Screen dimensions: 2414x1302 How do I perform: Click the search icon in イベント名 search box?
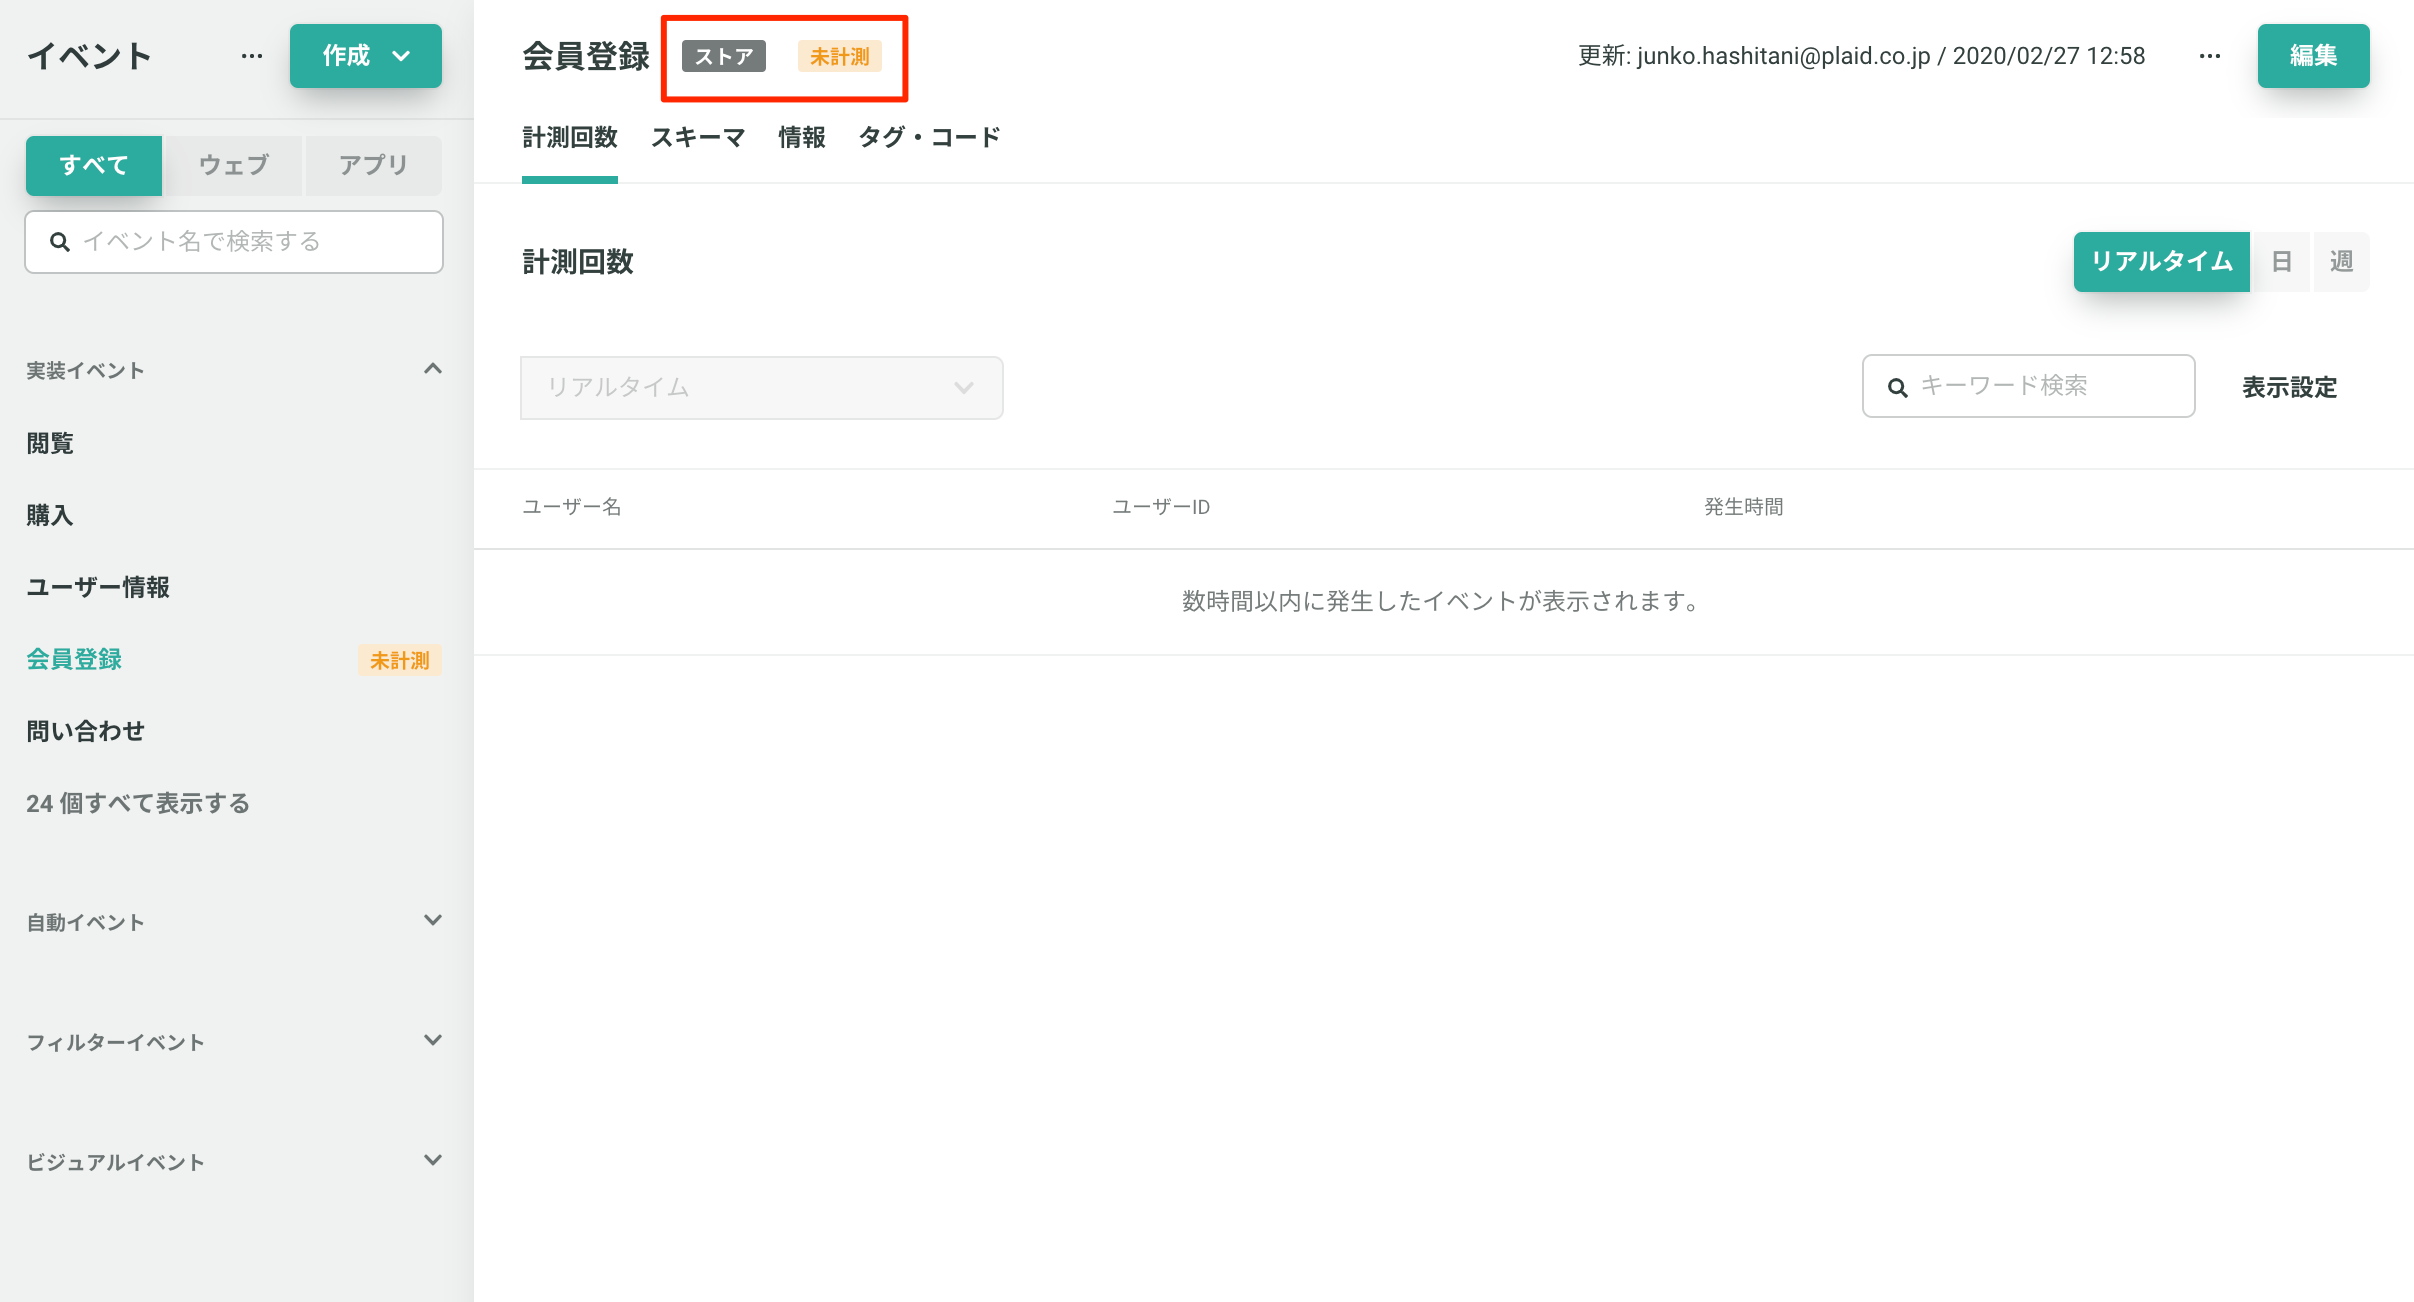click(60, 242)
